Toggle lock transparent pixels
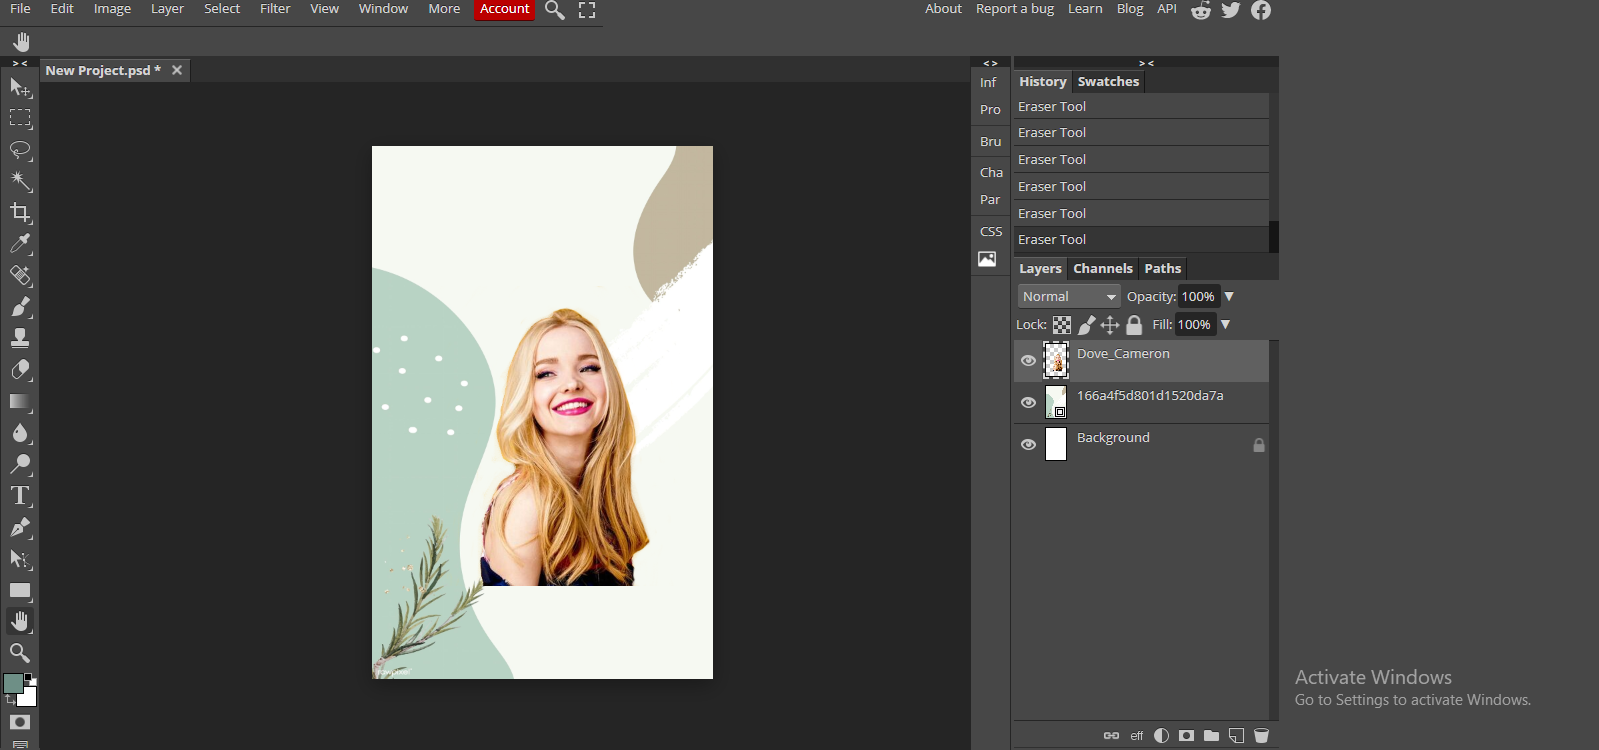The image size is (1599, 750). [x=1062, y=325]
